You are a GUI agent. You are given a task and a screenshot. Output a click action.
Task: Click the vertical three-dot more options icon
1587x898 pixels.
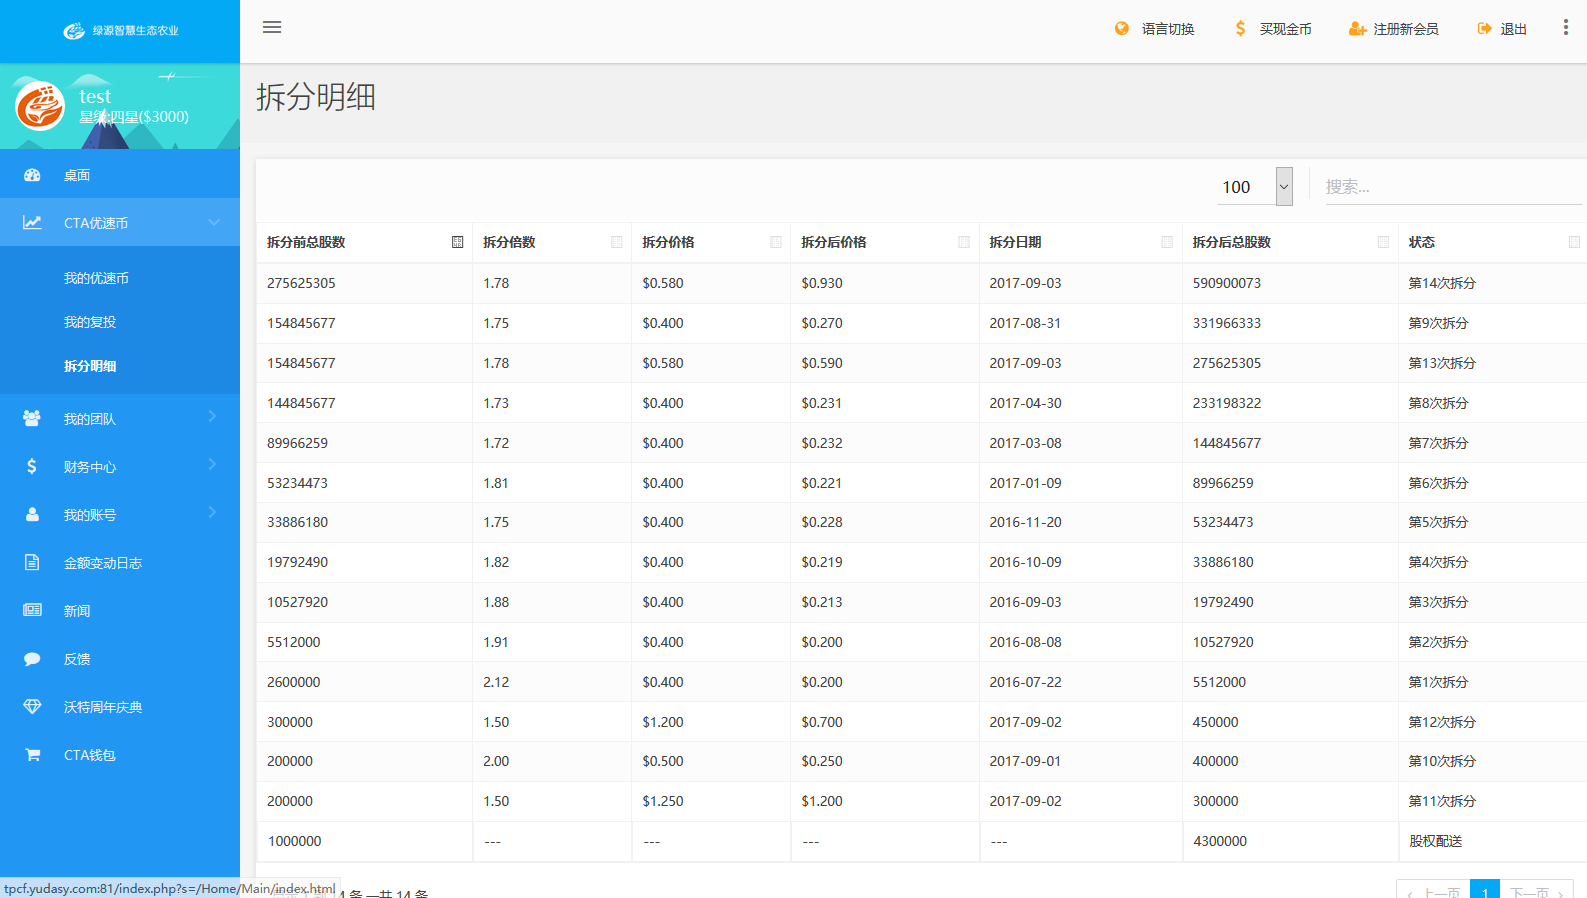(1565, 28)
